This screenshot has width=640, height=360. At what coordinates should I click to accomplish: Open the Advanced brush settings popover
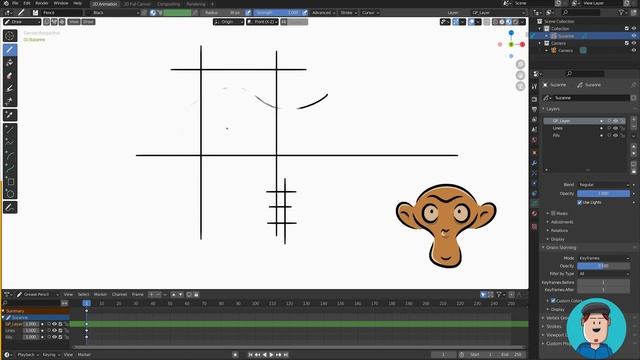click(x=323, y=13)
